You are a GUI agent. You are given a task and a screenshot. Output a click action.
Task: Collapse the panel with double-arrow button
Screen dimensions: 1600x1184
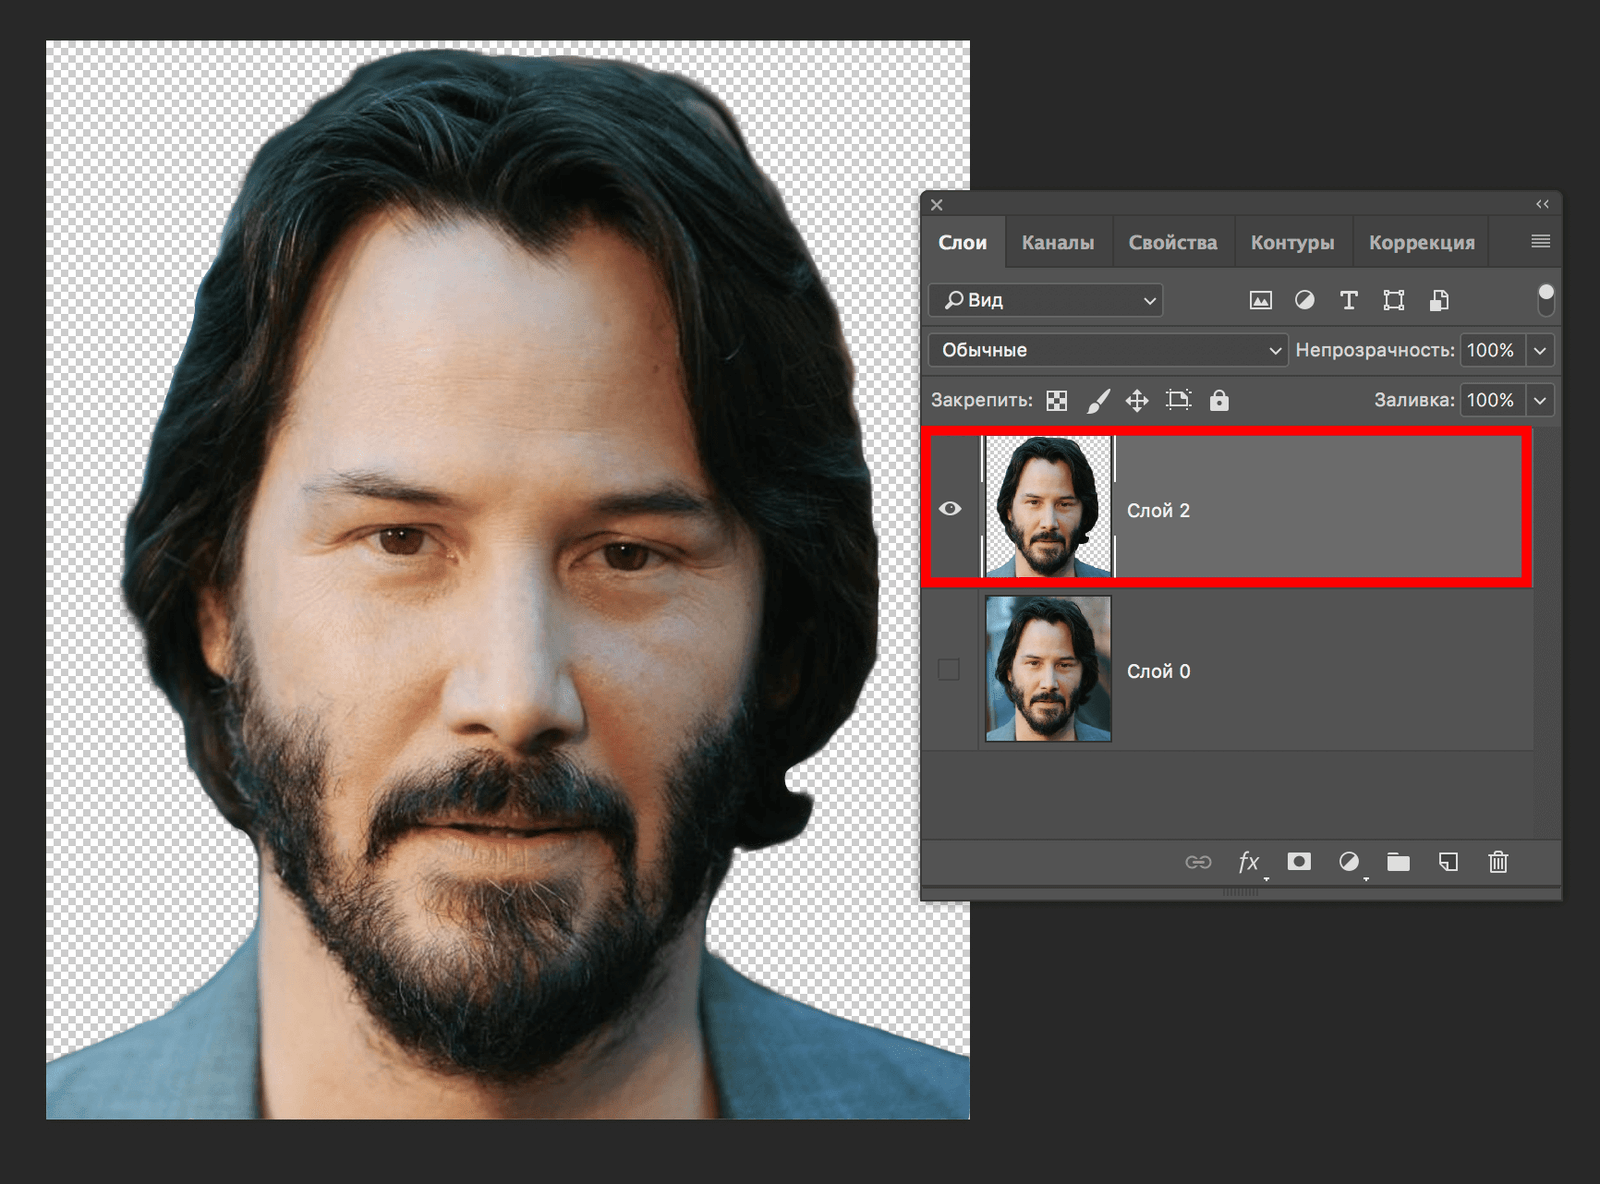[x=1542, y=204]
